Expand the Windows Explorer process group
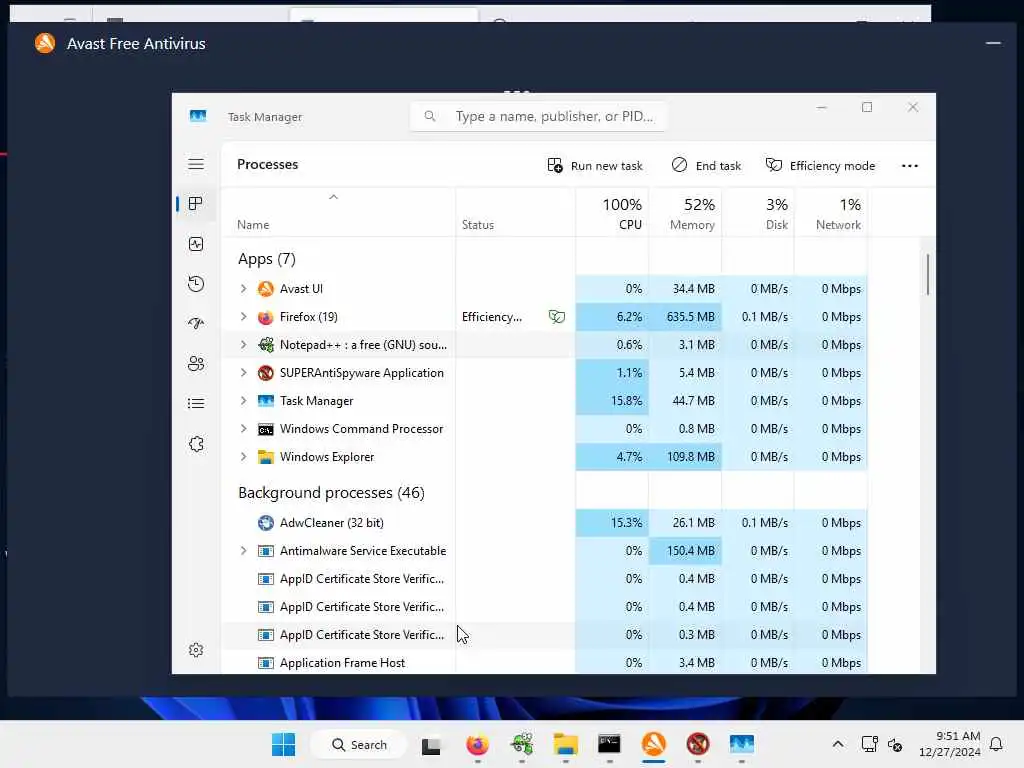 243,457
